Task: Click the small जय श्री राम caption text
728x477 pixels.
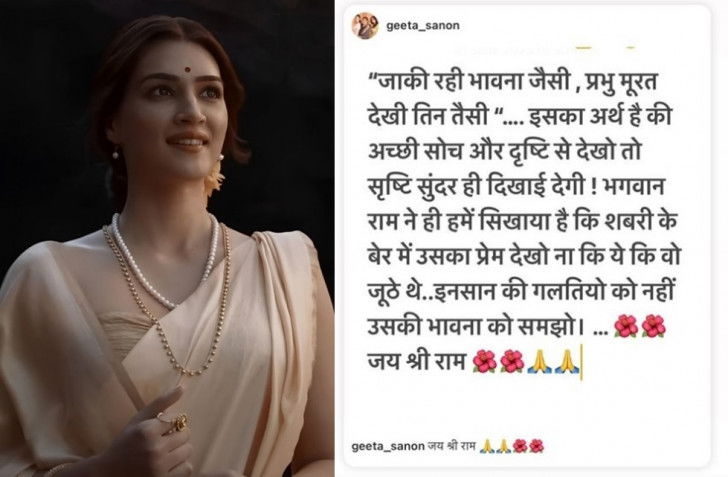Action: point(452,447)
